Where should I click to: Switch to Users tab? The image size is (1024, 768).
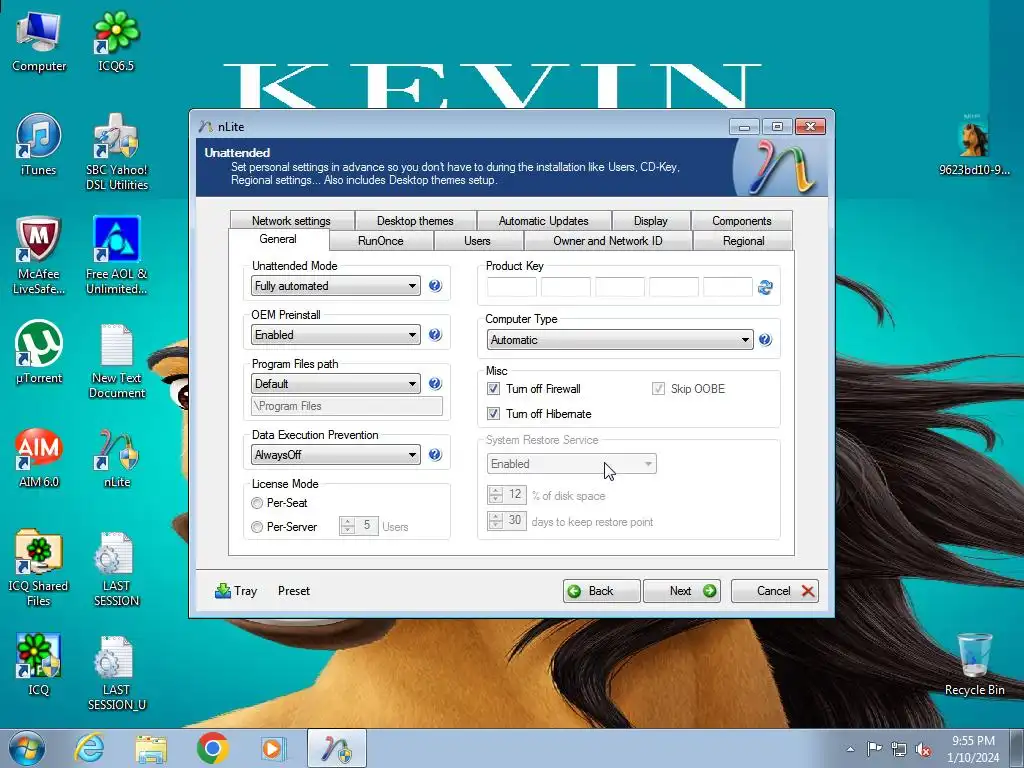(x=477, y=241)
